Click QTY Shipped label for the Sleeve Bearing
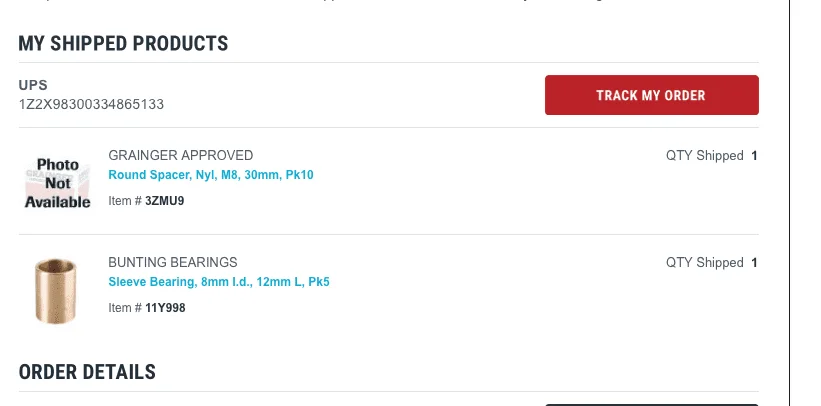Viewport: 821px width, 406px height. point(704,263)
